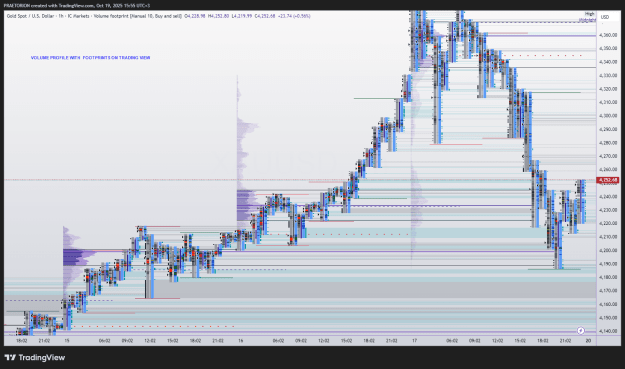This screenshot has width=625, height=369.
Task: Click the 4,200.00 price axis label
Action: tap(608, 250)
